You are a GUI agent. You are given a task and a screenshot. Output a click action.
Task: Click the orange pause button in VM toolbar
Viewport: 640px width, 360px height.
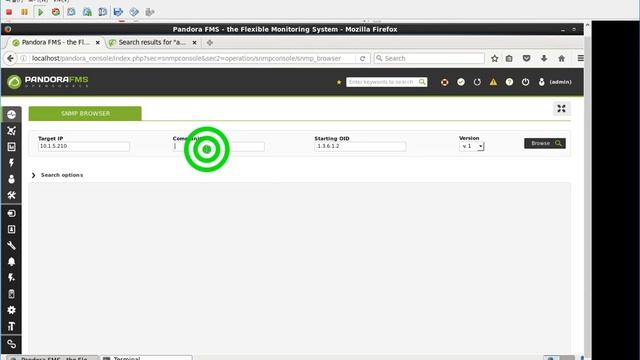click(x=24, y=12)
